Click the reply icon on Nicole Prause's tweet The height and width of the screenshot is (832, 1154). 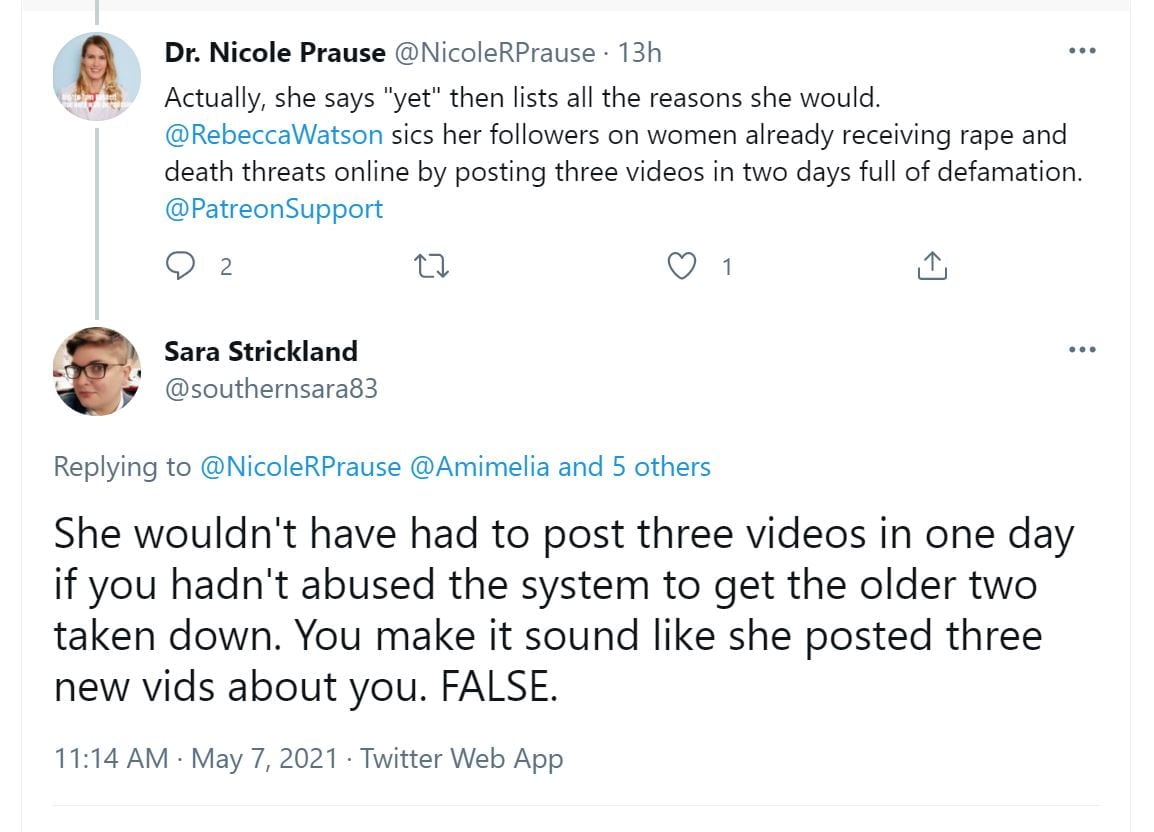pyautogui.click(x=182, y=266)
